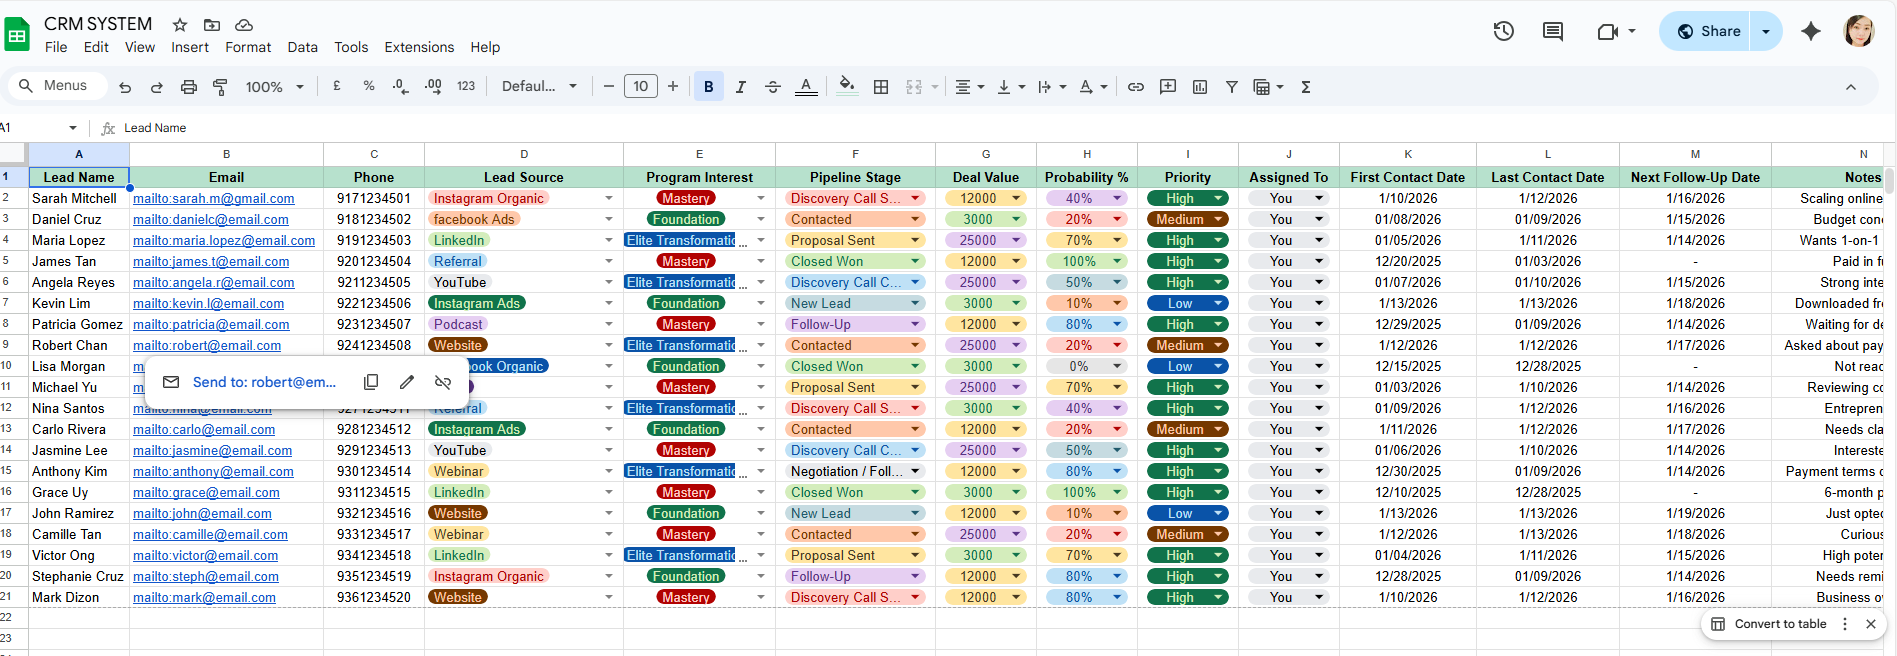Viewport: 1897px width, 656px height.
Task: Move document with the folder icon
Action: (212, 25)
